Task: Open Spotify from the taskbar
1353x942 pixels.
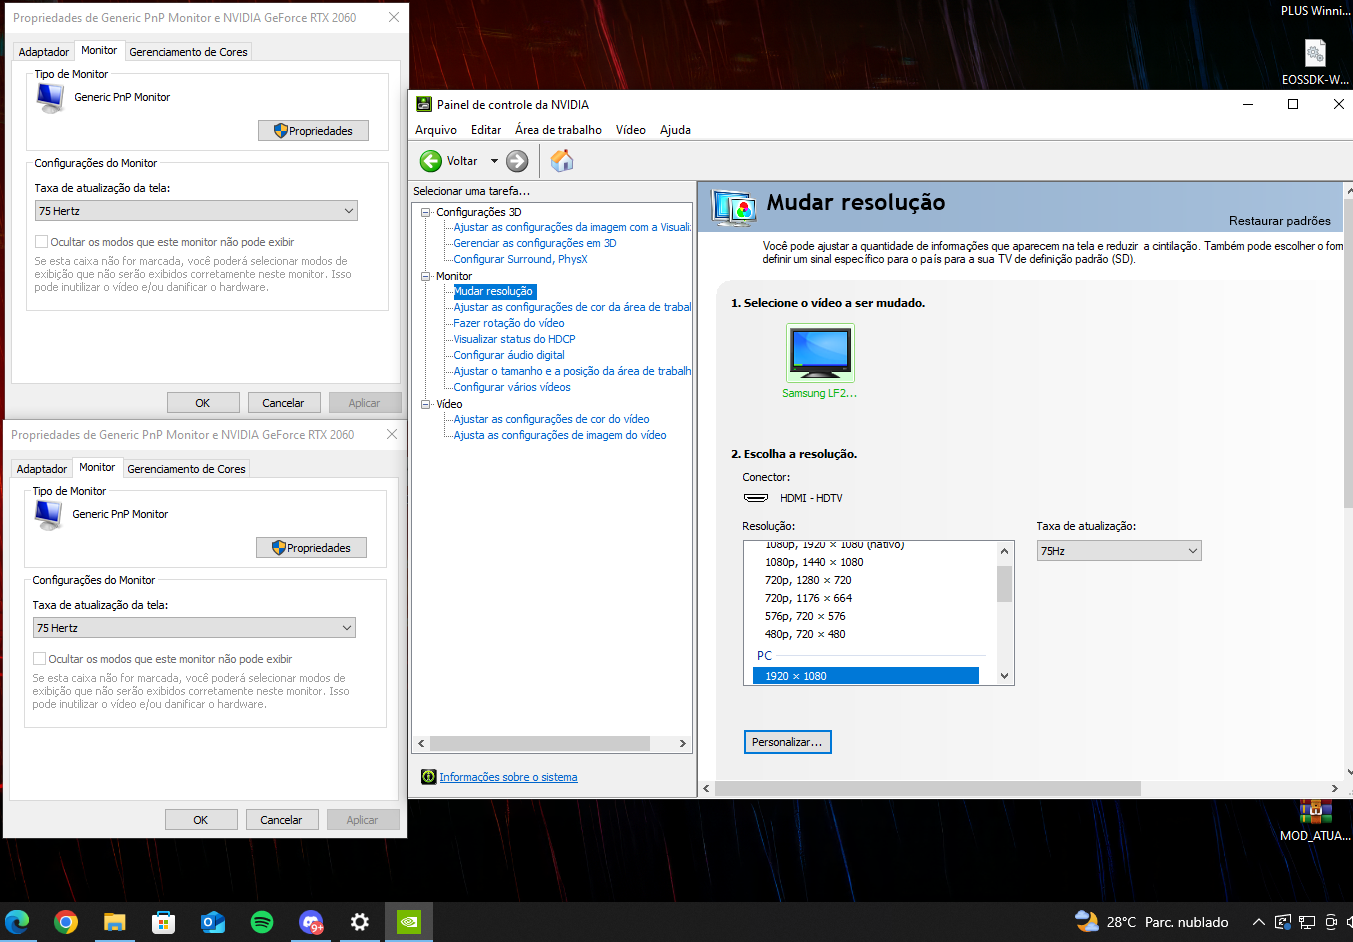Action: coord(262,922)
